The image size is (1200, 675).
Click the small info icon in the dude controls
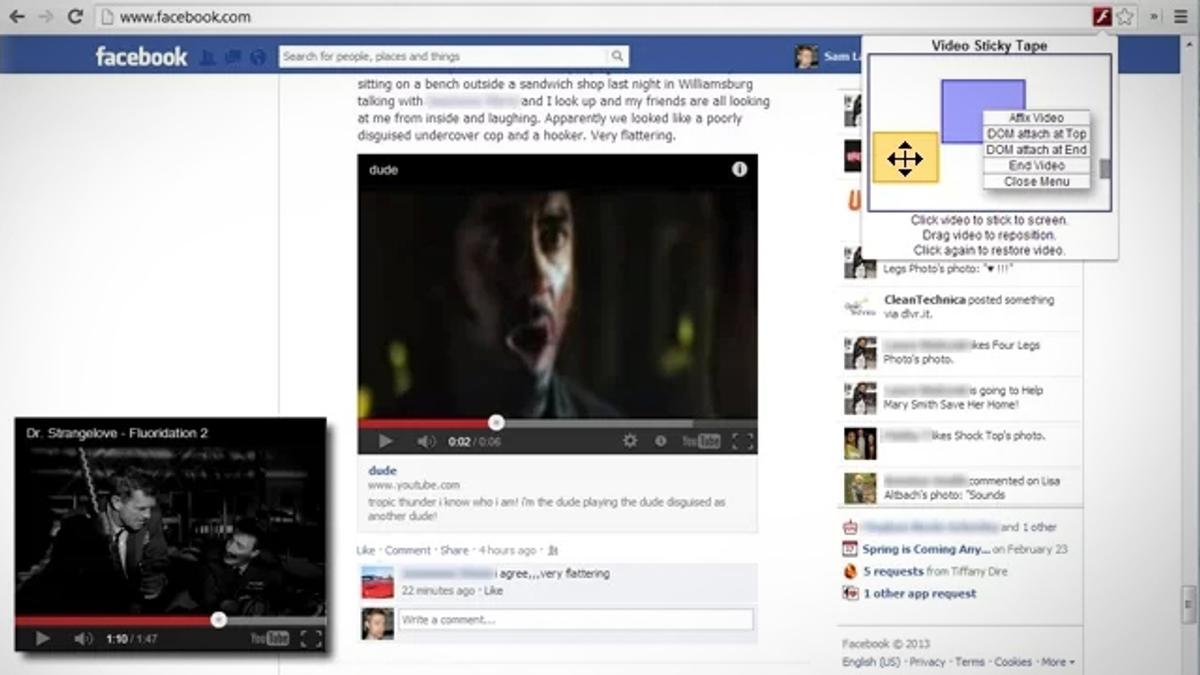pyautogui.click(x=660, y=441)
